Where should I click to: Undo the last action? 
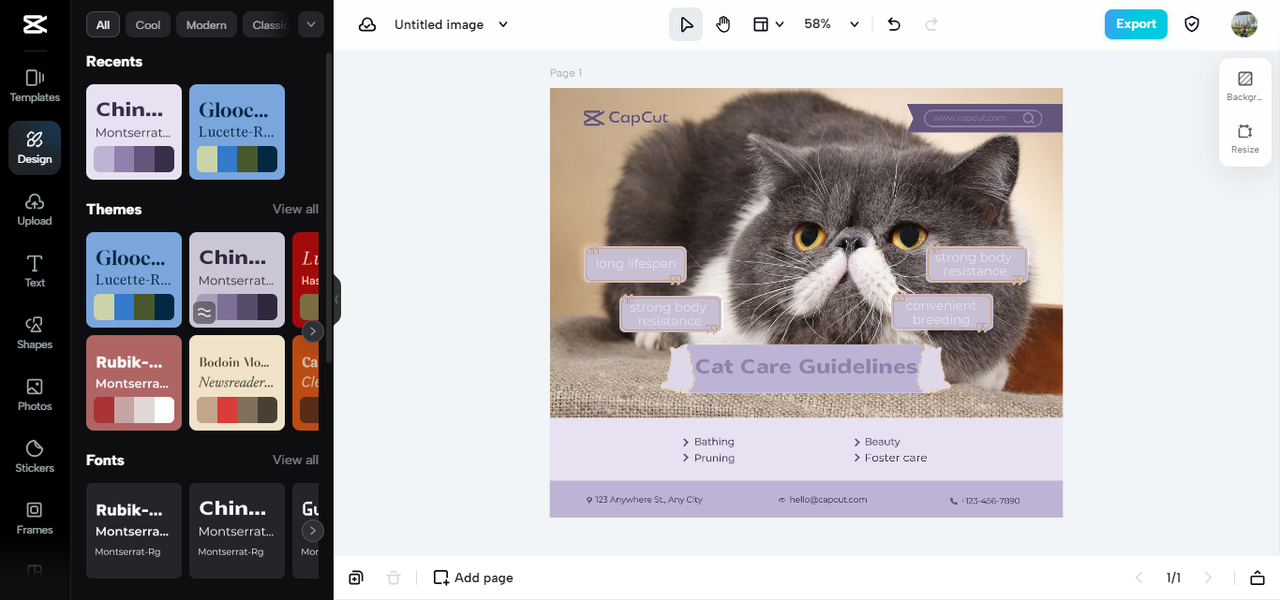pyautogui.click(x=894, y=24)
